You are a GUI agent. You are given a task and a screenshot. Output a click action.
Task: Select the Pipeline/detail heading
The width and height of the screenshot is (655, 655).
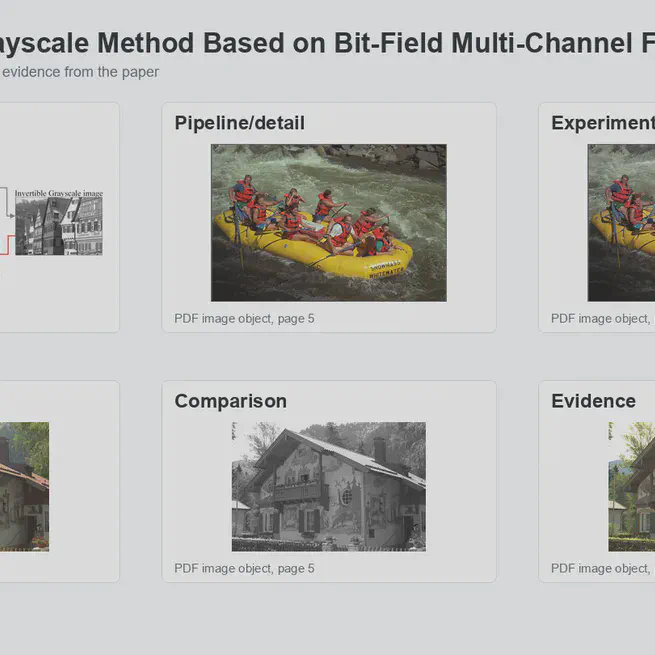coord(240,123)
